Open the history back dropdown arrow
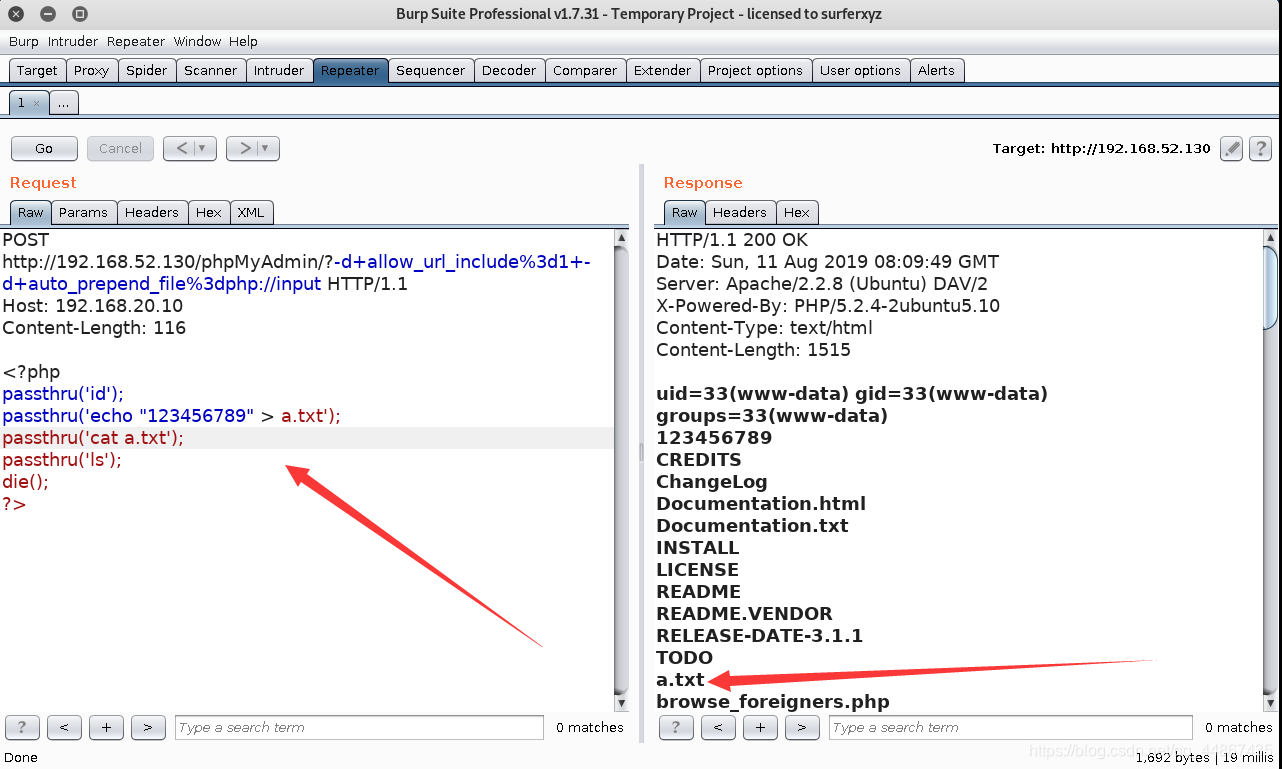This screenshot has width=1282, height=769. pyautogui.click(x=201, y=149)
